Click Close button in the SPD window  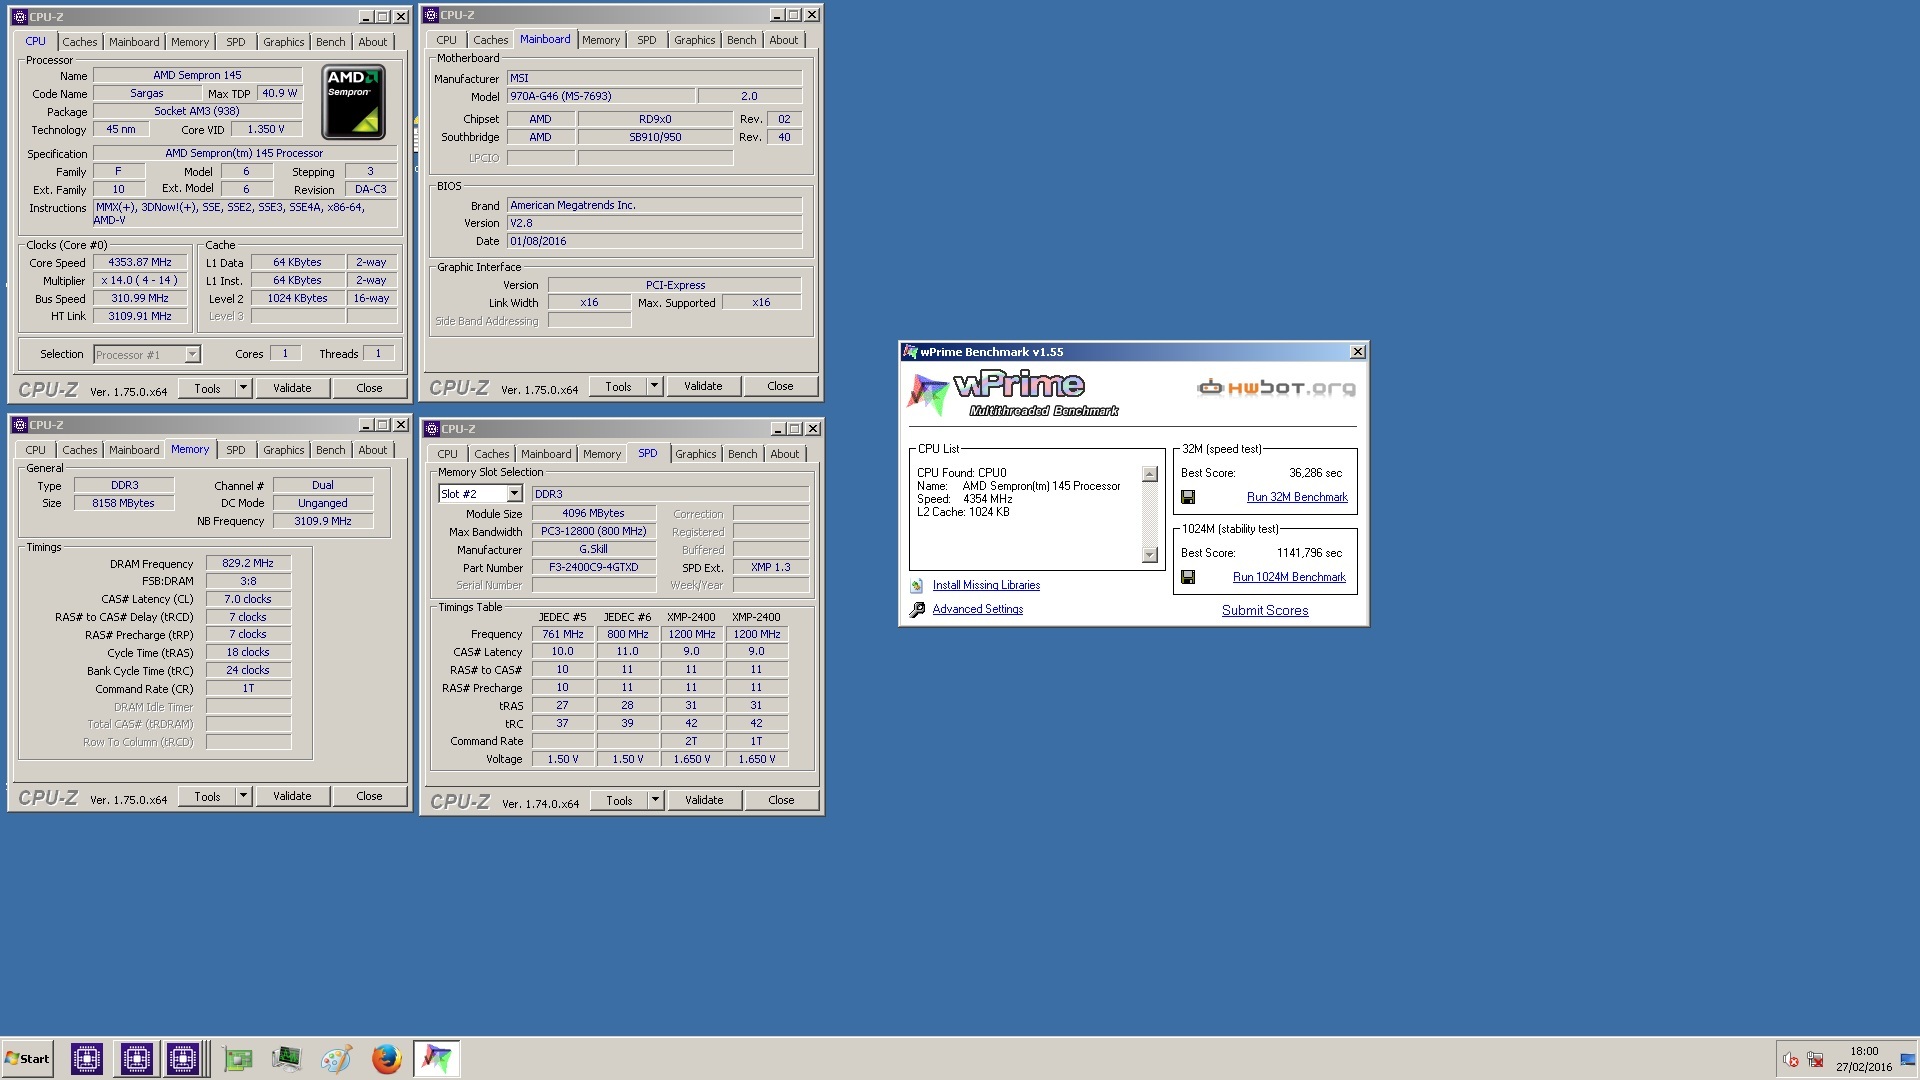[781, 800]
